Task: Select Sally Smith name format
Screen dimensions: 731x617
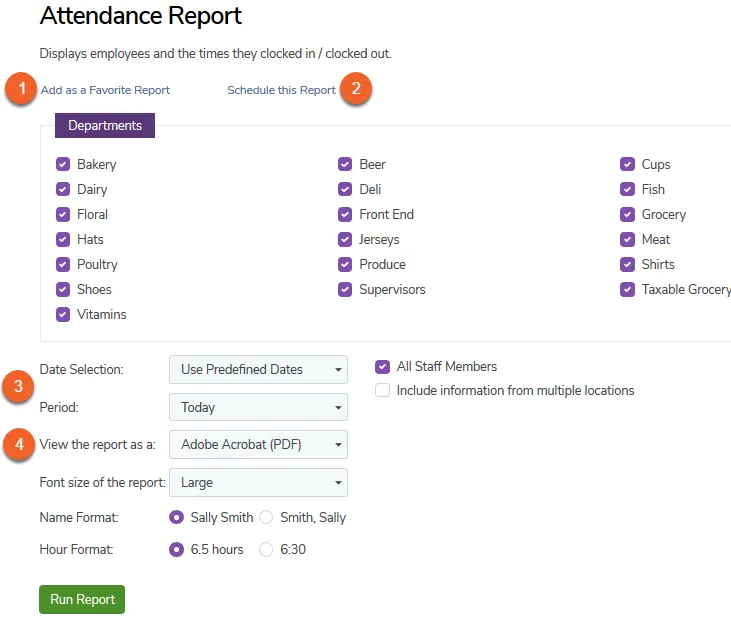Action: coord(176,518)
